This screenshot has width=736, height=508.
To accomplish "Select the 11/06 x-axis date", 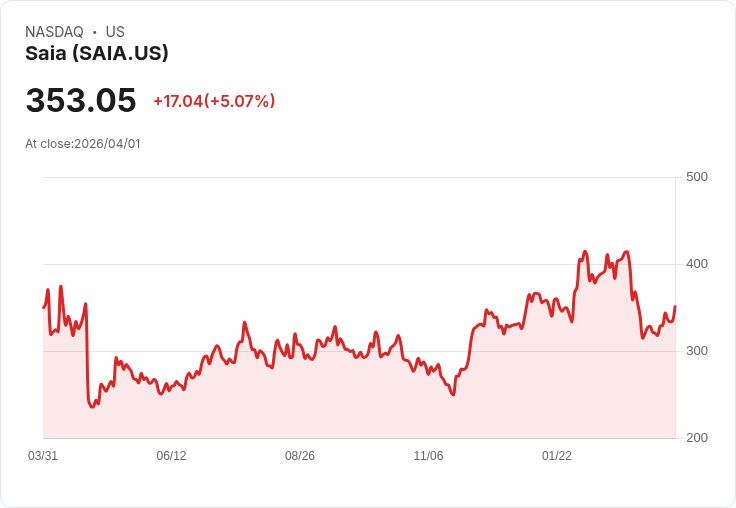I will (428, 456).
